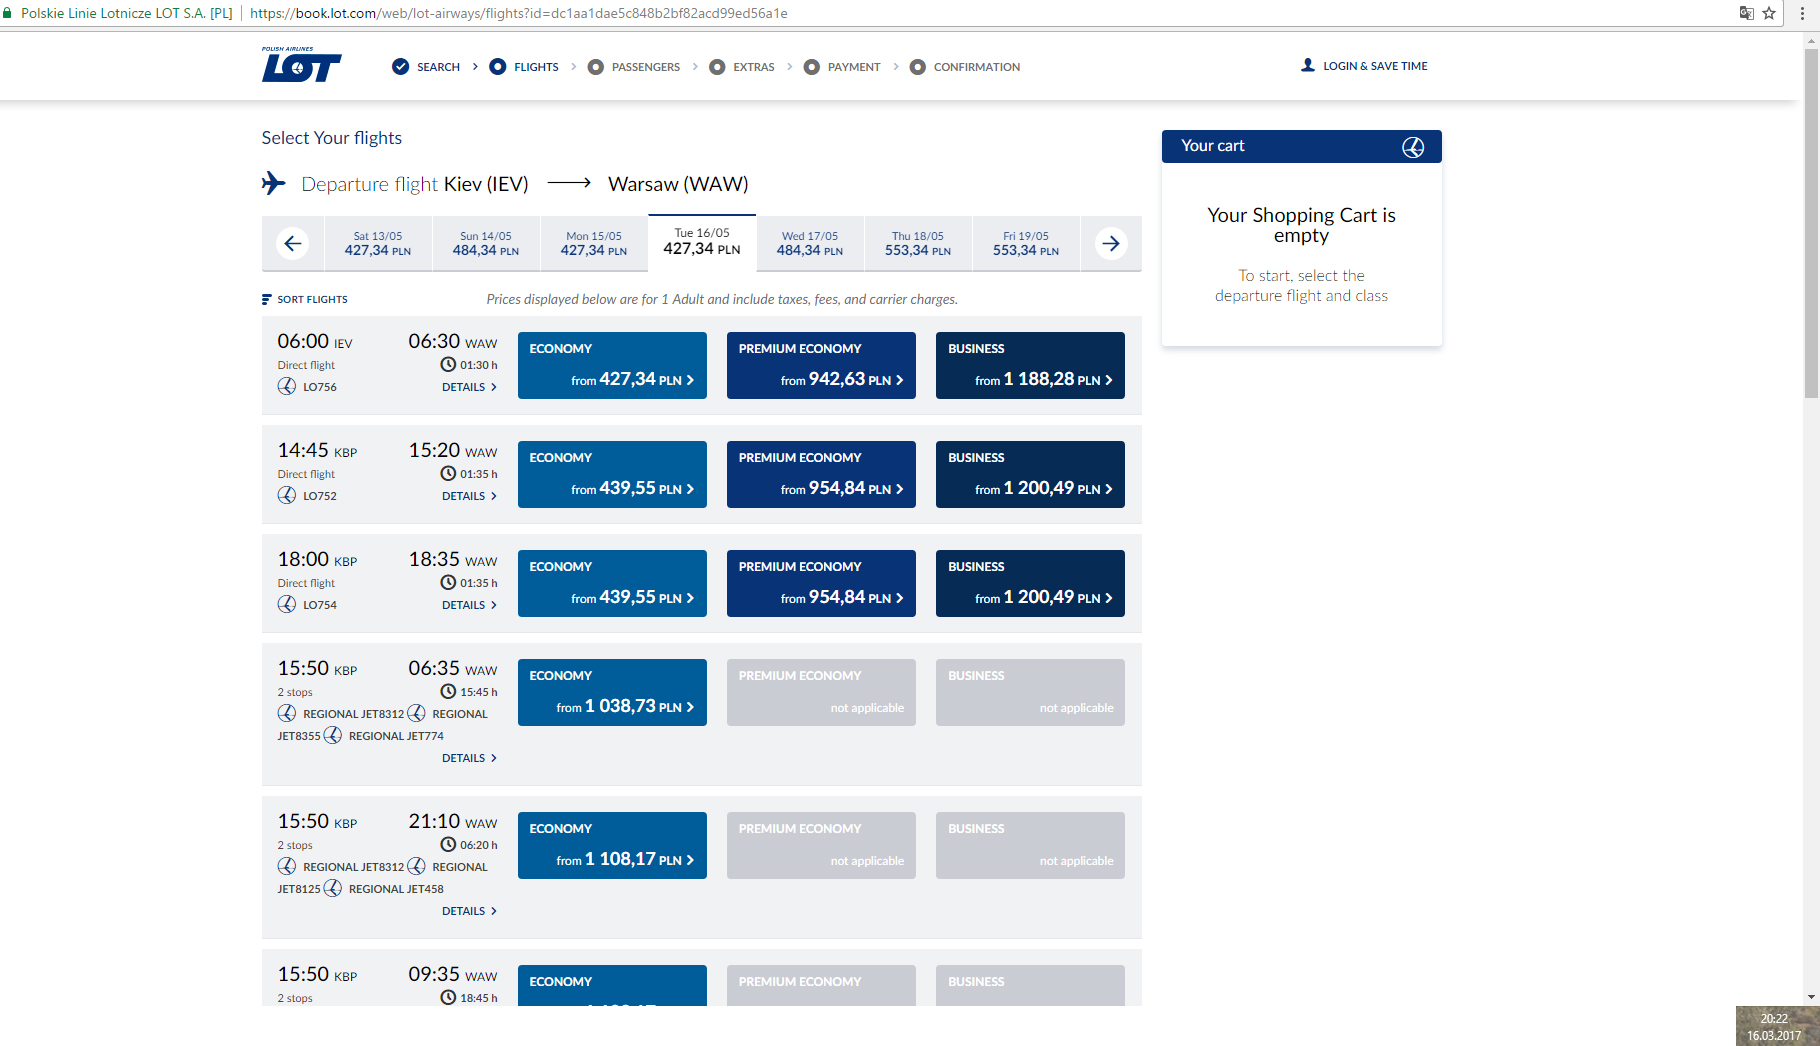
Task: Choose Economy from 1 108,17 PLN
Action: tap(612, 845)
